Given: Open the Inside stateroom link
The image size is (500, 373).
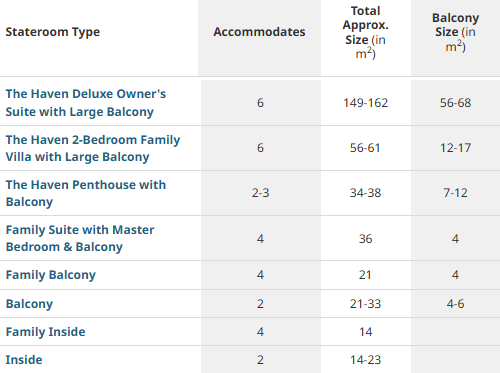Looking at the screenshot, I should point(24,360).
